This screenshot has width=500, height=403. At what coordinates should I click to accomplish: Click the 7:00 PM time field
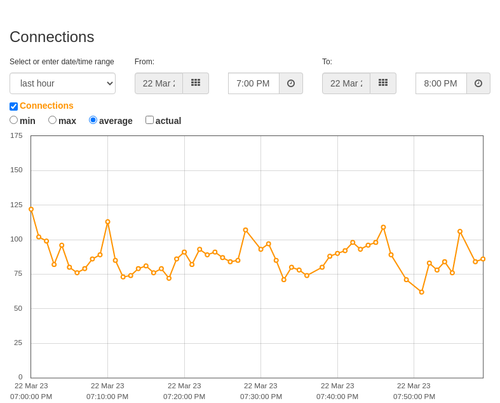tap(254, 83)
